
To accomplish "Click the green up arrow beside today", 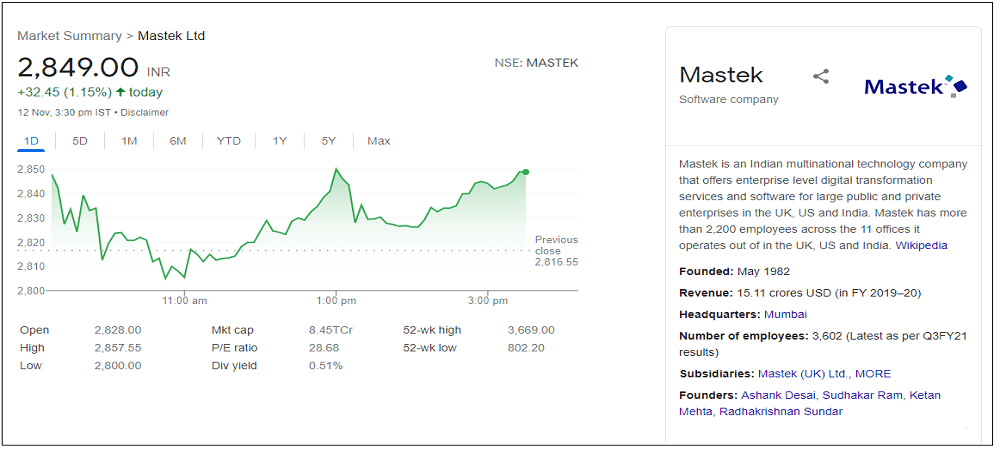I will (120, 92).
